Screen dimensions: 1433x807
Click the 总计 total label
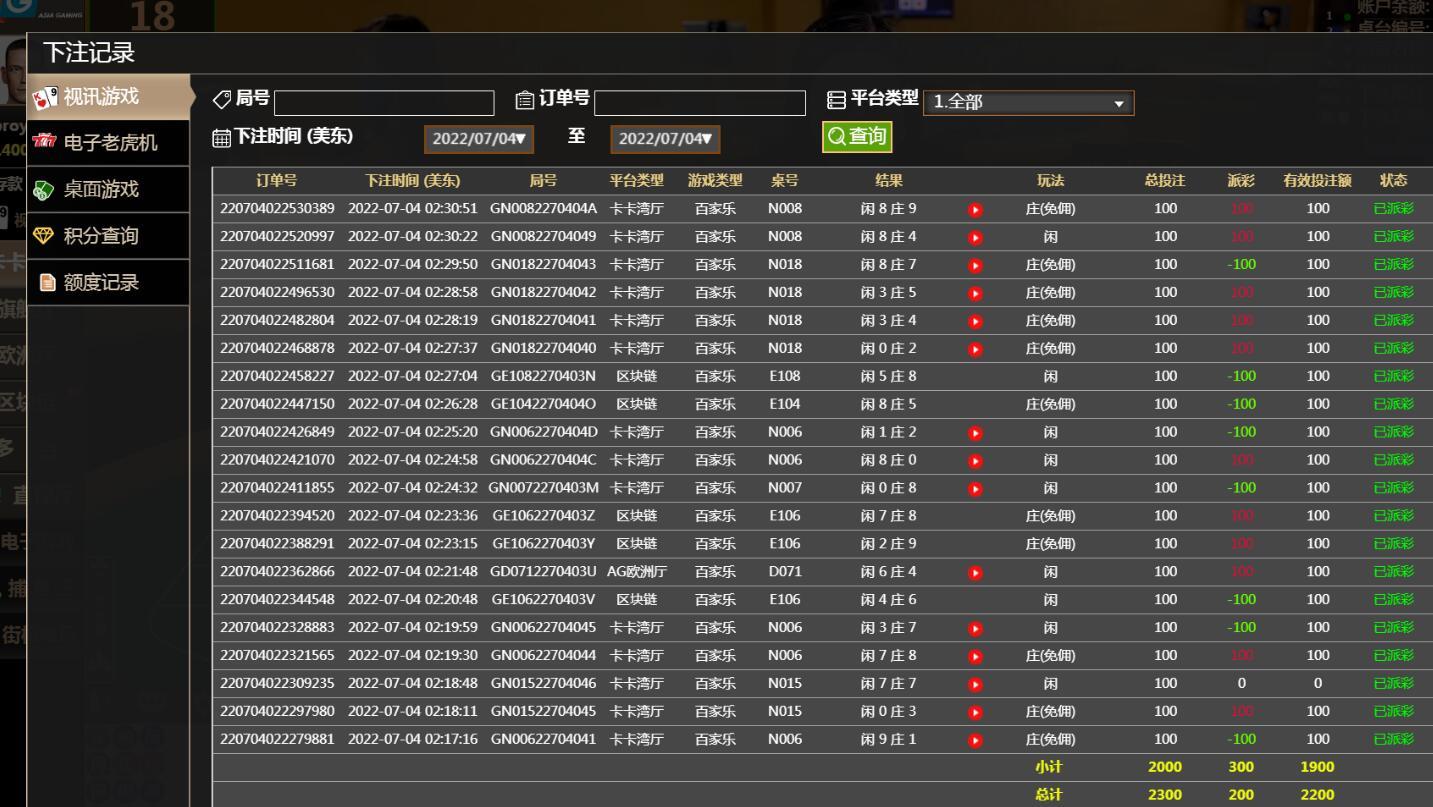(1048, 796)
